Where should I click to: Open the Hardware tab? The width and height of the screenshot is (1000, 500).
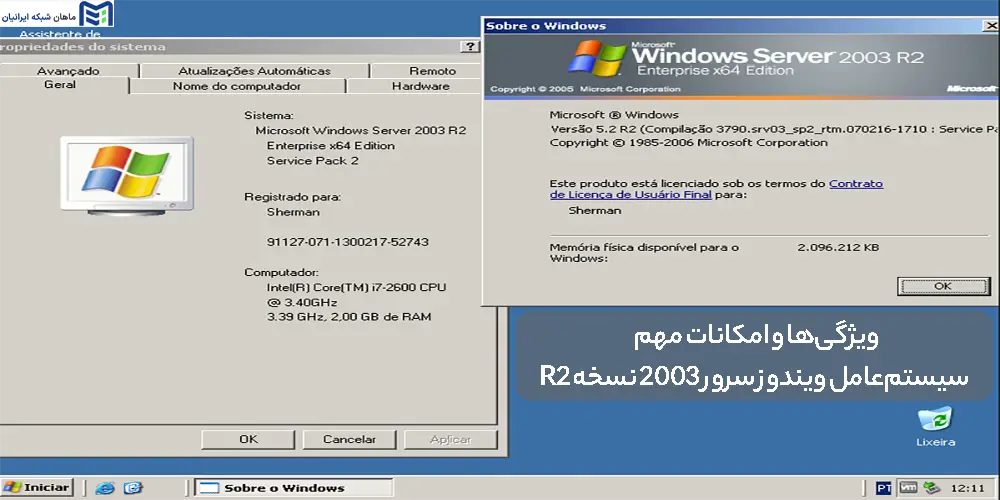click(420, 86)
